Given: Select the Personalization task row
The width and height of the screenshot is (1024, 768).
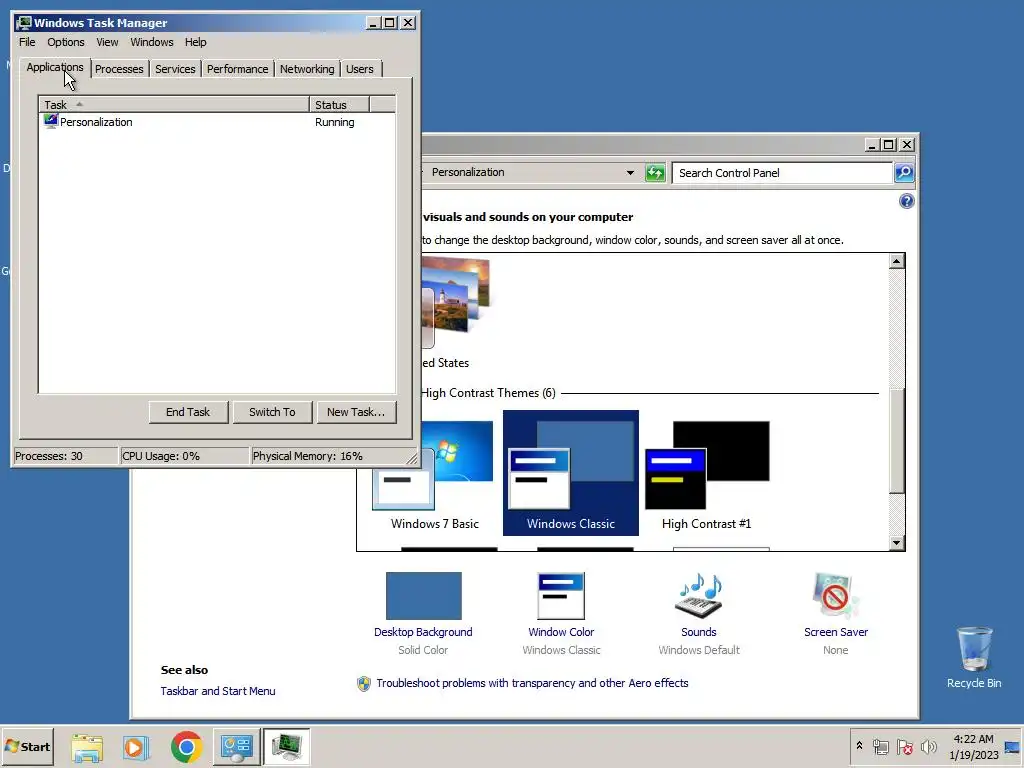Looking at the screenshot, I should click(217, 122).
